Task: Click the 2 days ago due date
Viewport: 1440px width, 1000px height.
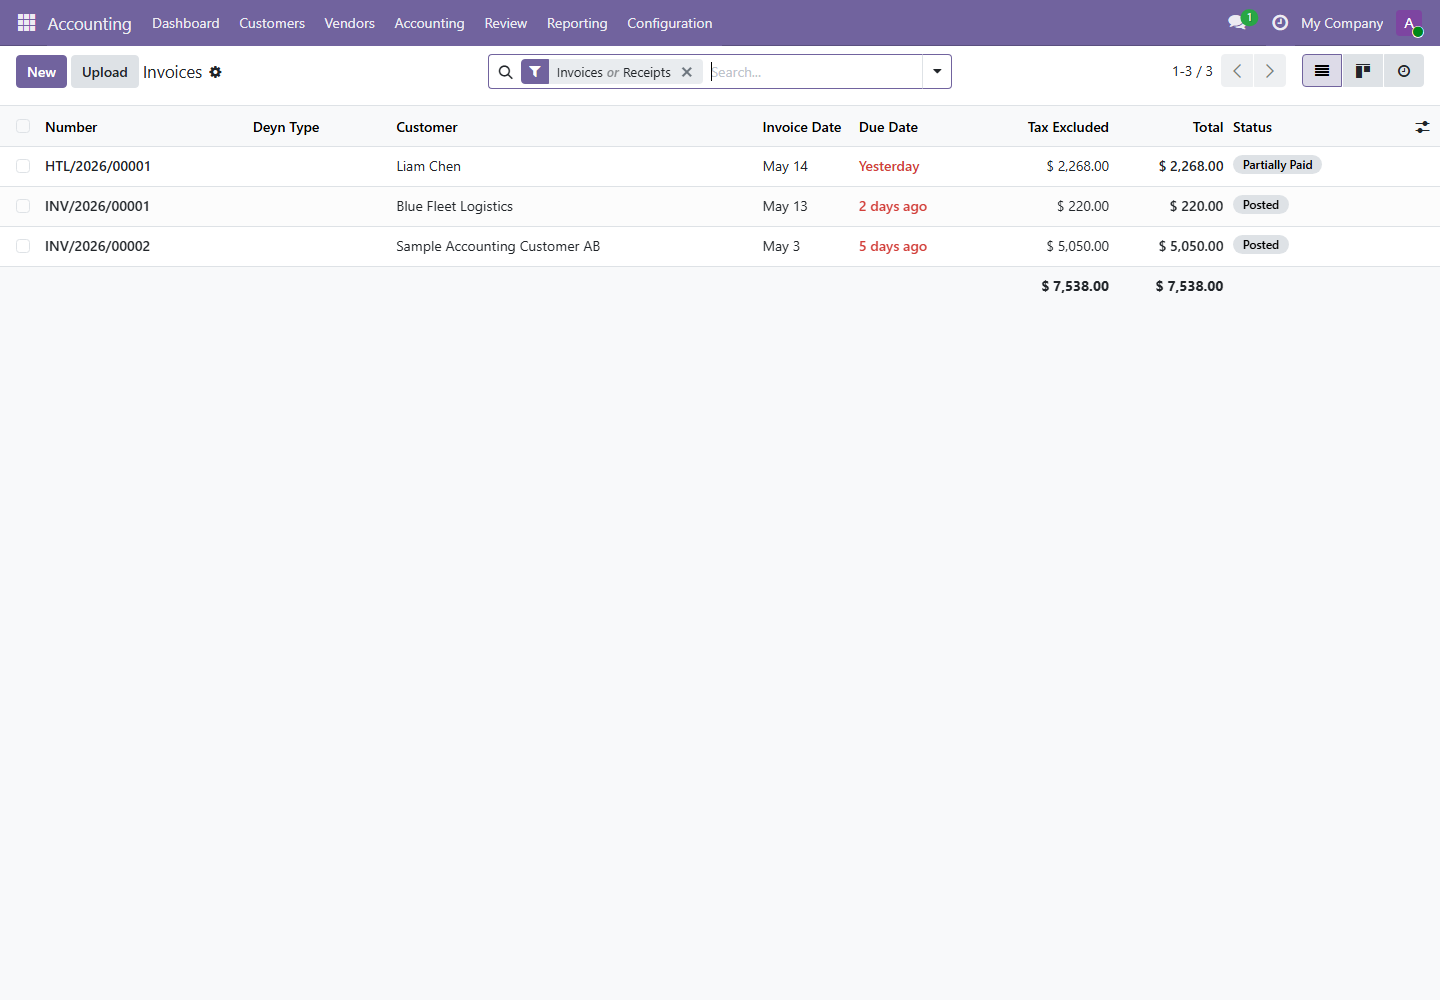Action: coord(893,206)
